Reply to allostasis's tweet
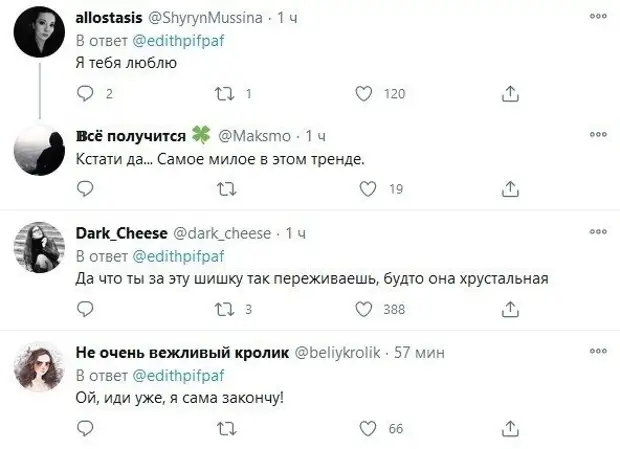Image resolution: width=620 pixels, height=449 pixels. [86, 94]
